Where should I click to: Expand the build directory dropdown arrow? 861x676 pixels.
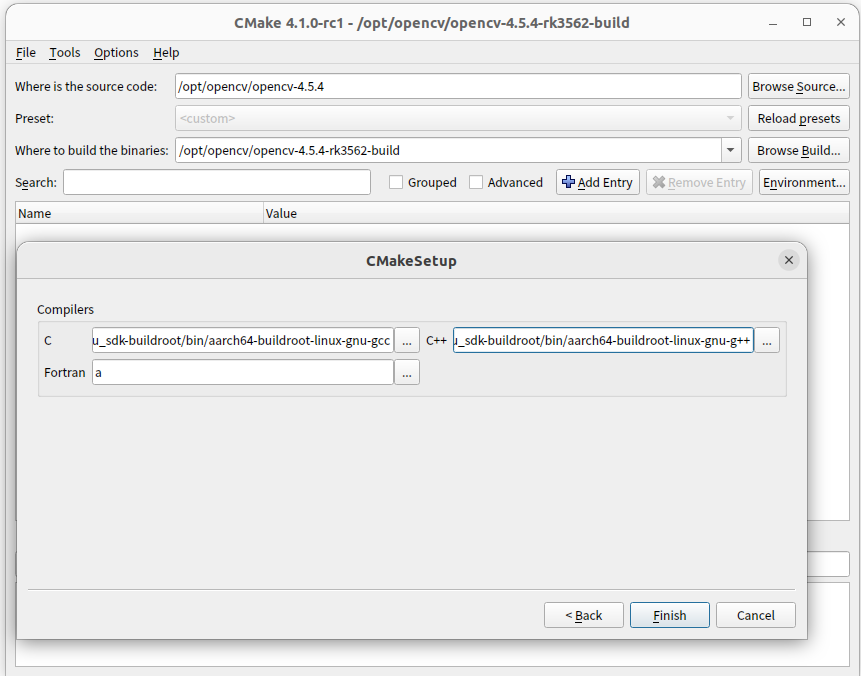pyautogui.click(x=731, y=150)
